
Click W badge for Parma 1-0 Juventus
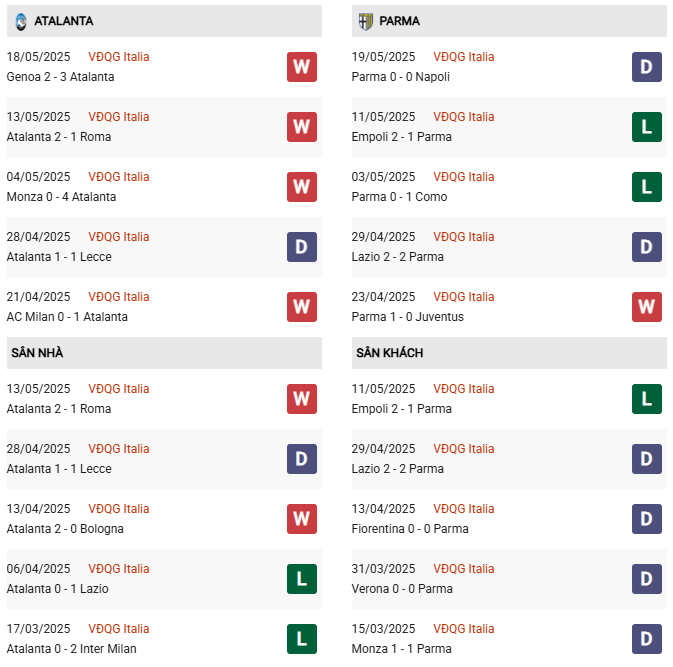[647, 307]
